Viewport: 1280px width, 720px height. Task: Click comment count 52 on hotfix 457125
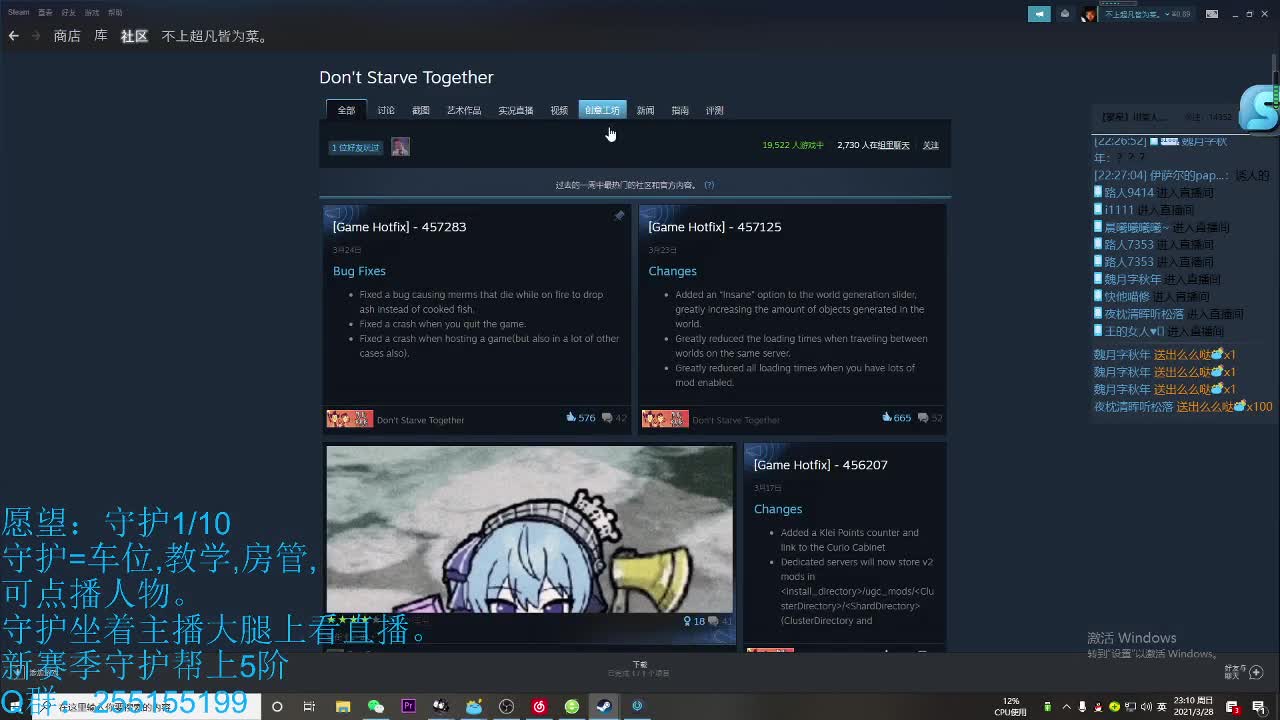click(931, 418)
